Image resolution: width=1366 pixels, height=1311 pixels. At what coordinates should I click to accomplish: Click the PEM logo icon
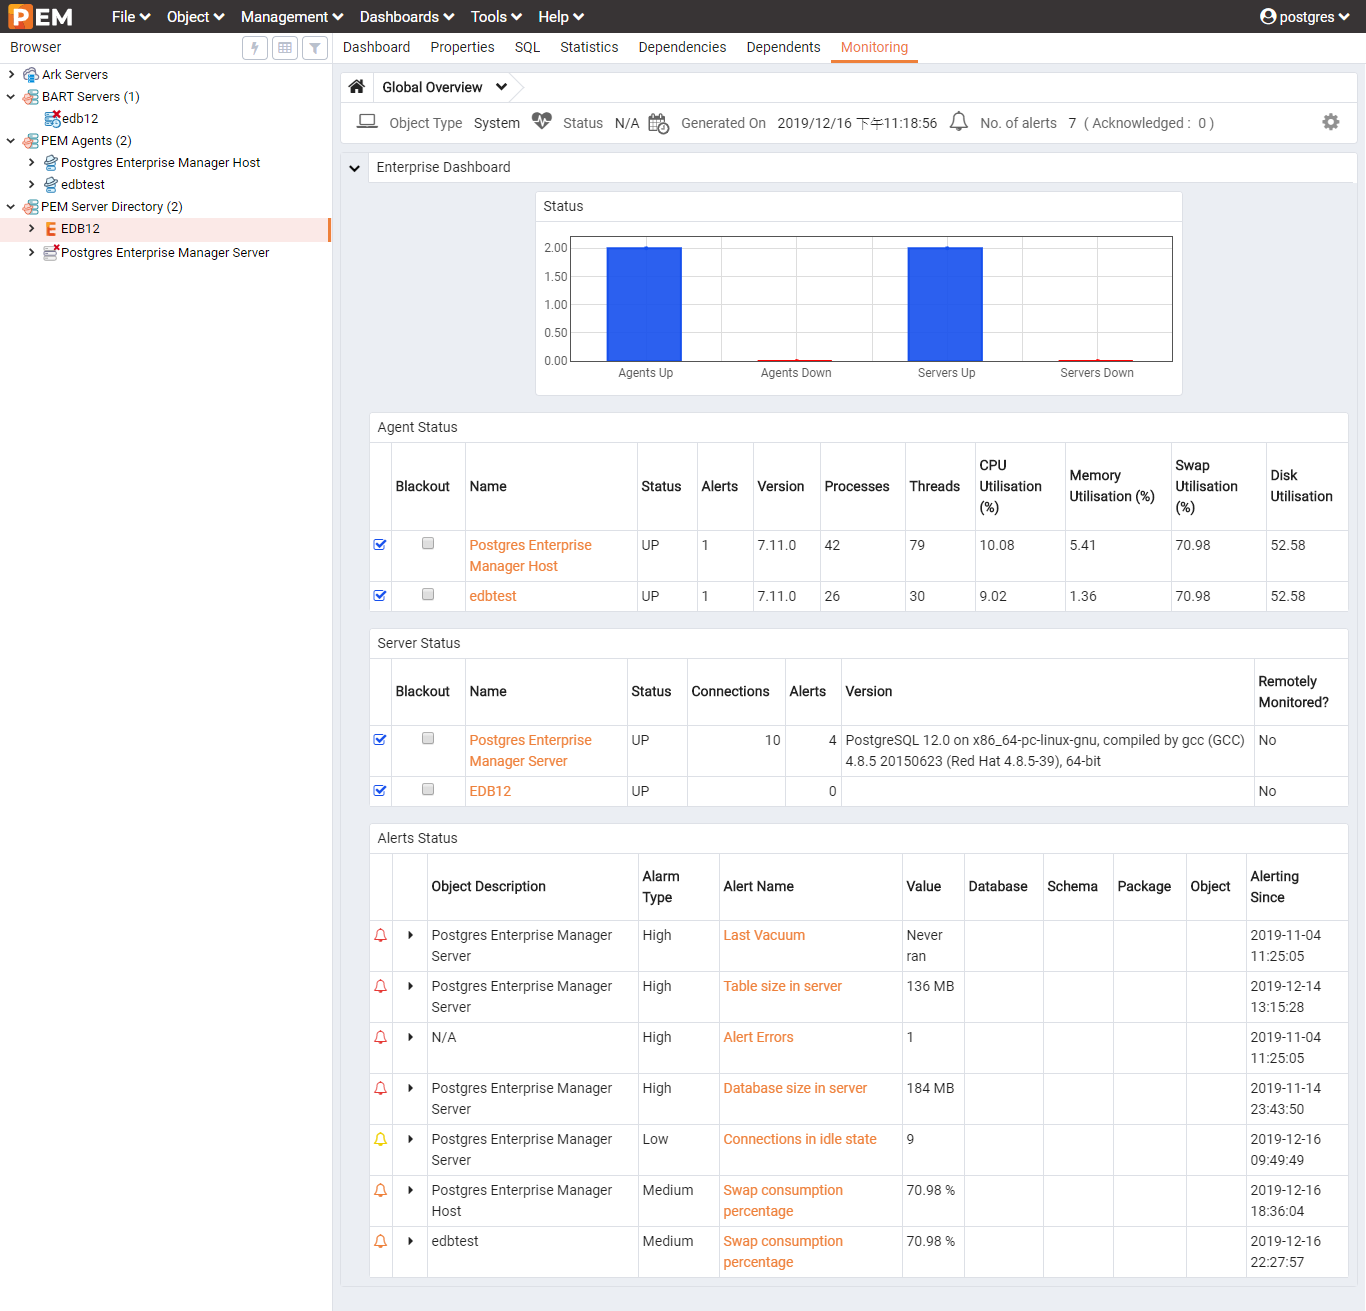tap(40, 16)
